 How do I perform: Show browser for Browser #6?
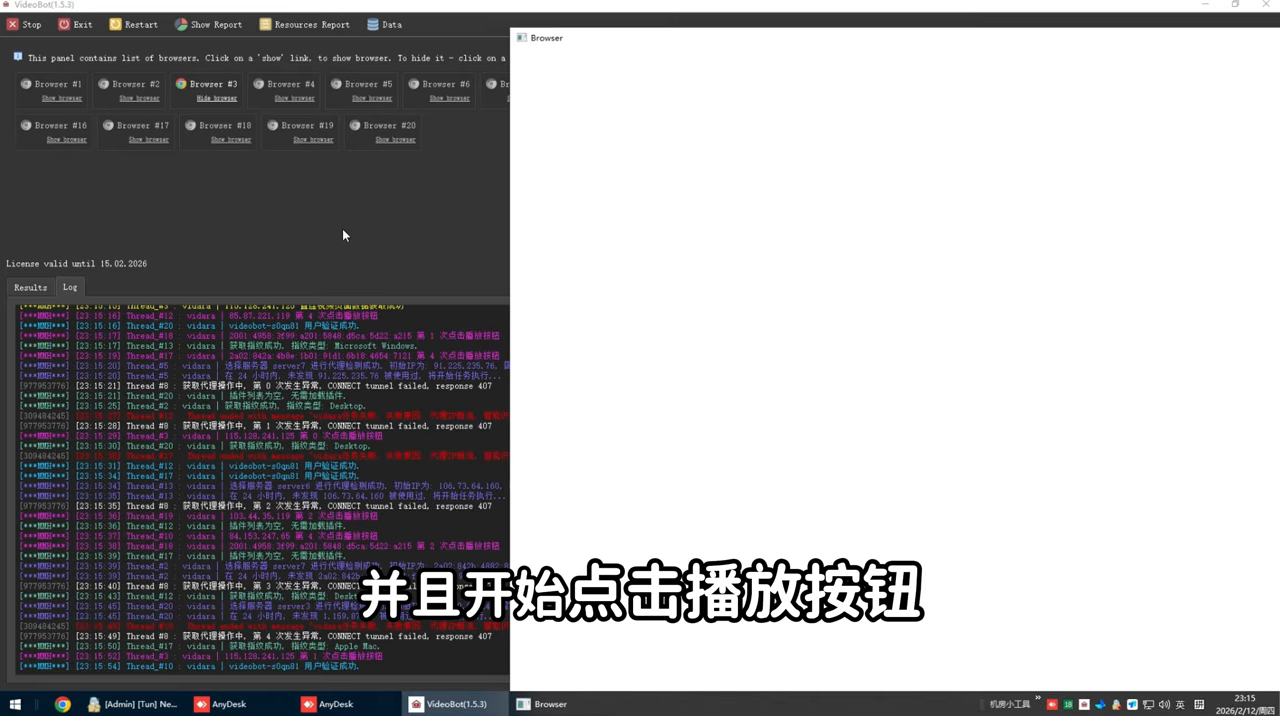(x=449, y=98)
